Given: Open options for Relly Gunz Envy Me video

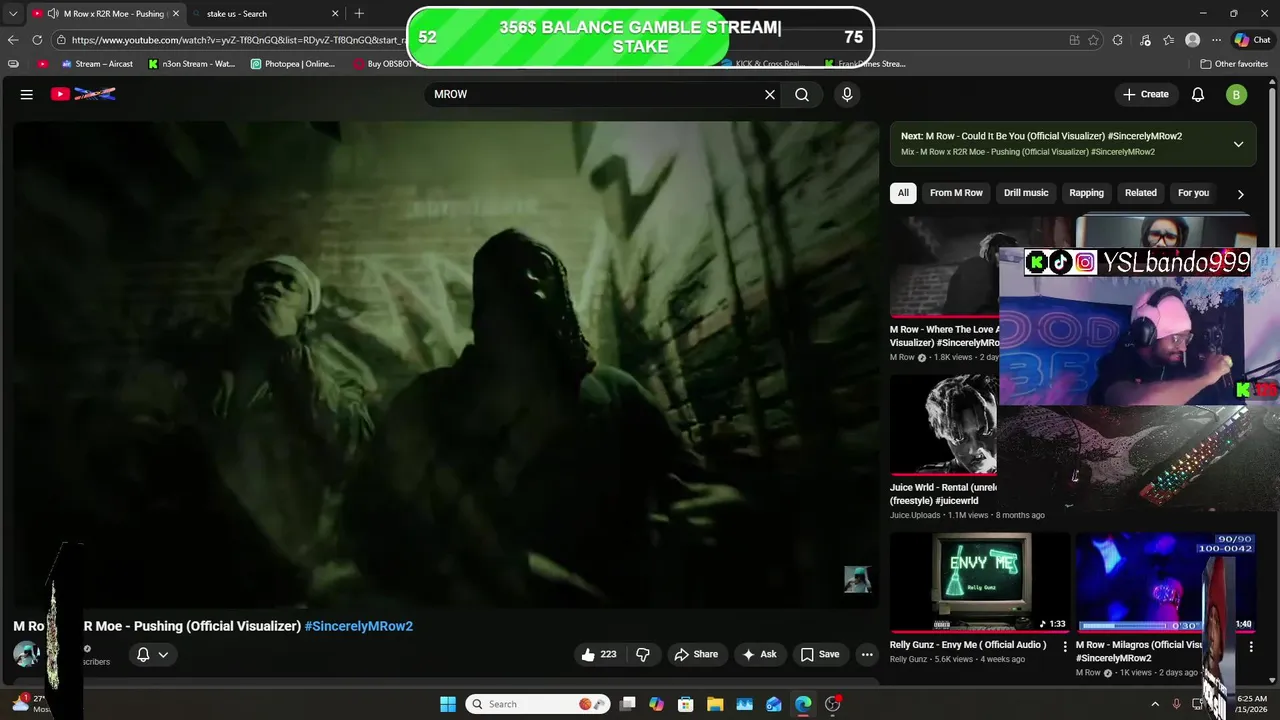Looking at the screenshot, I should (1065, 646).
